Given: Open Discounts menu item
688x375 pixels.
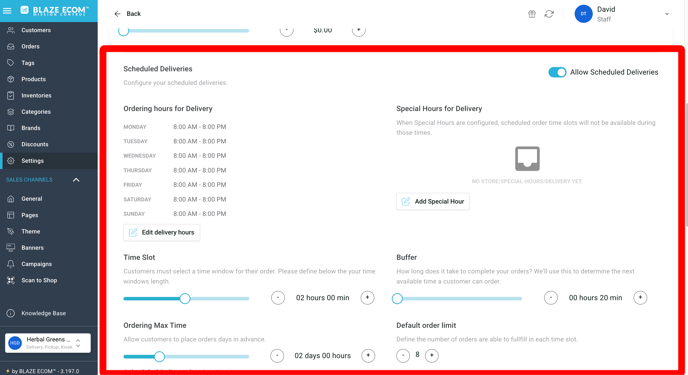Looking at the screenshot, I should click(35, 144).
